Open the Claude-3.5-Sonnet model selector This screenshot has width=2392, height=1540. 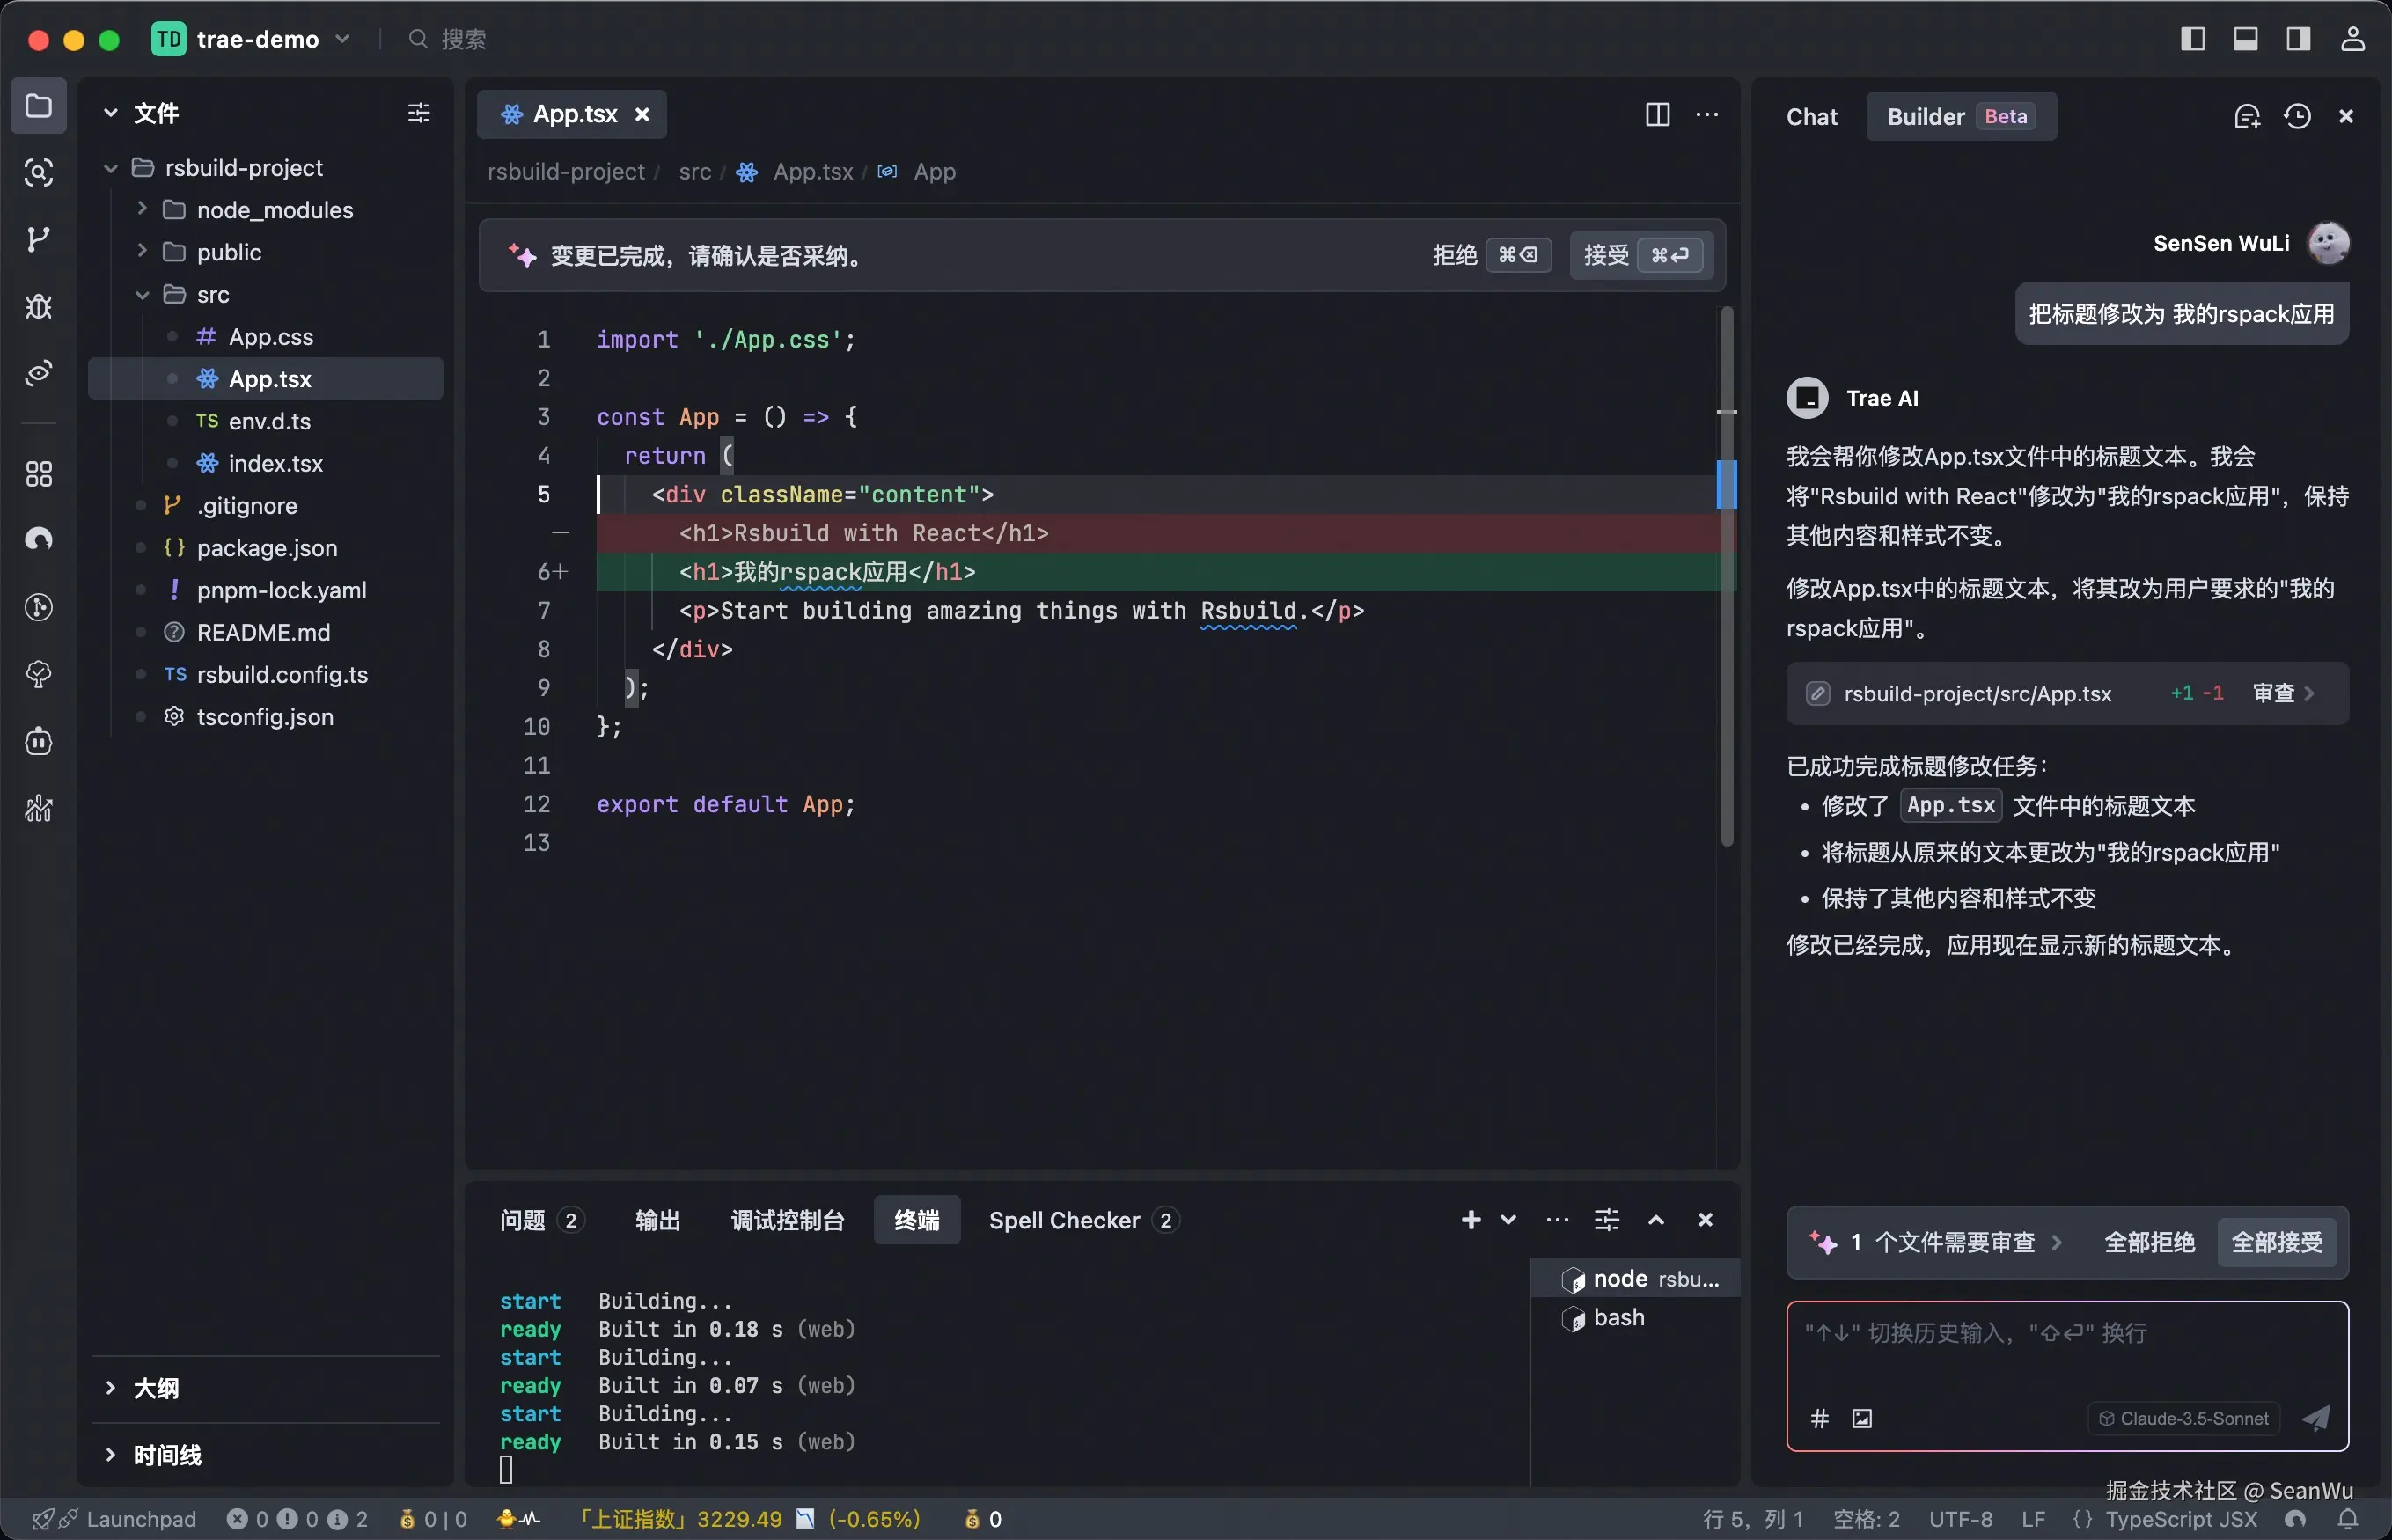pyautogui.click(x=2183, y=1418)
